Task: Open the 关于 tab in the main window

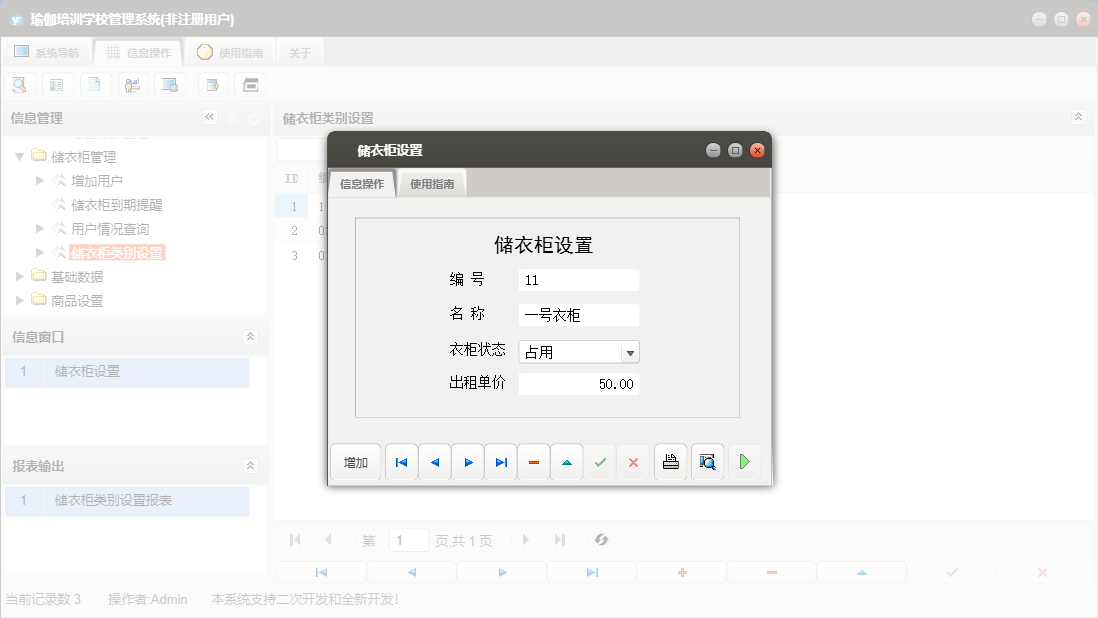Action: (299, 52)
